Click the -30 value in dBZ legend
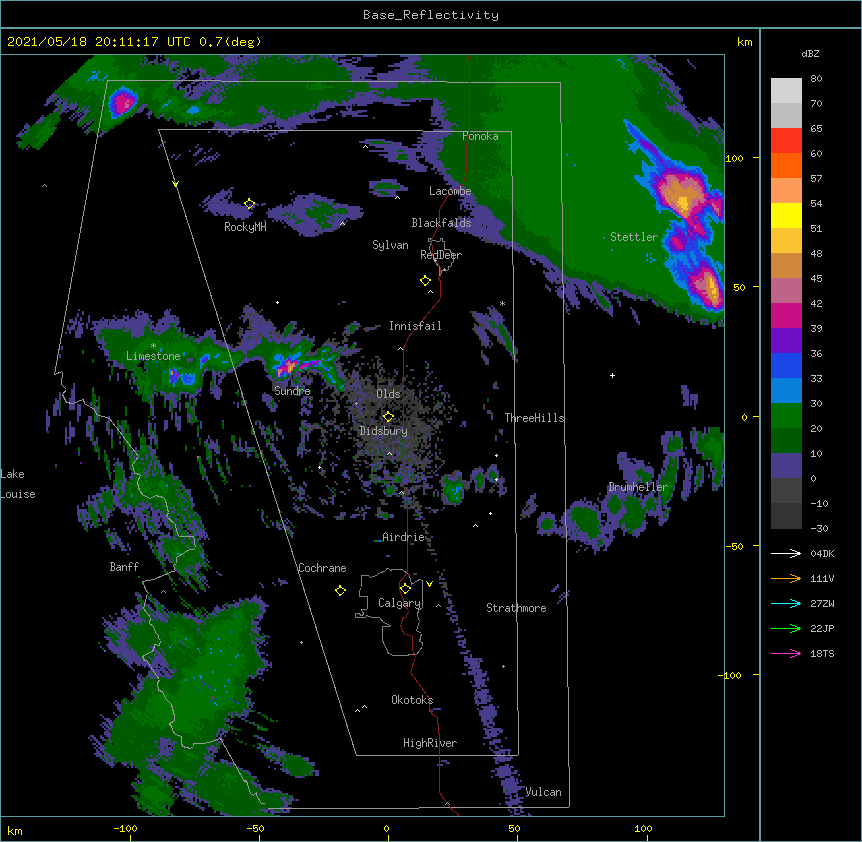The height and width of the screenshot is (842, 862). (819, 528)
